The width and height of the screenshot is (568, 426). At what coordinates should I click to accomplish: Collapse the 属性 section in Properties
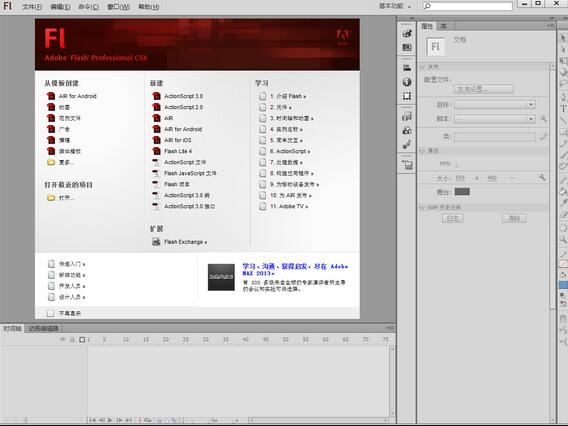pos(422,151)
